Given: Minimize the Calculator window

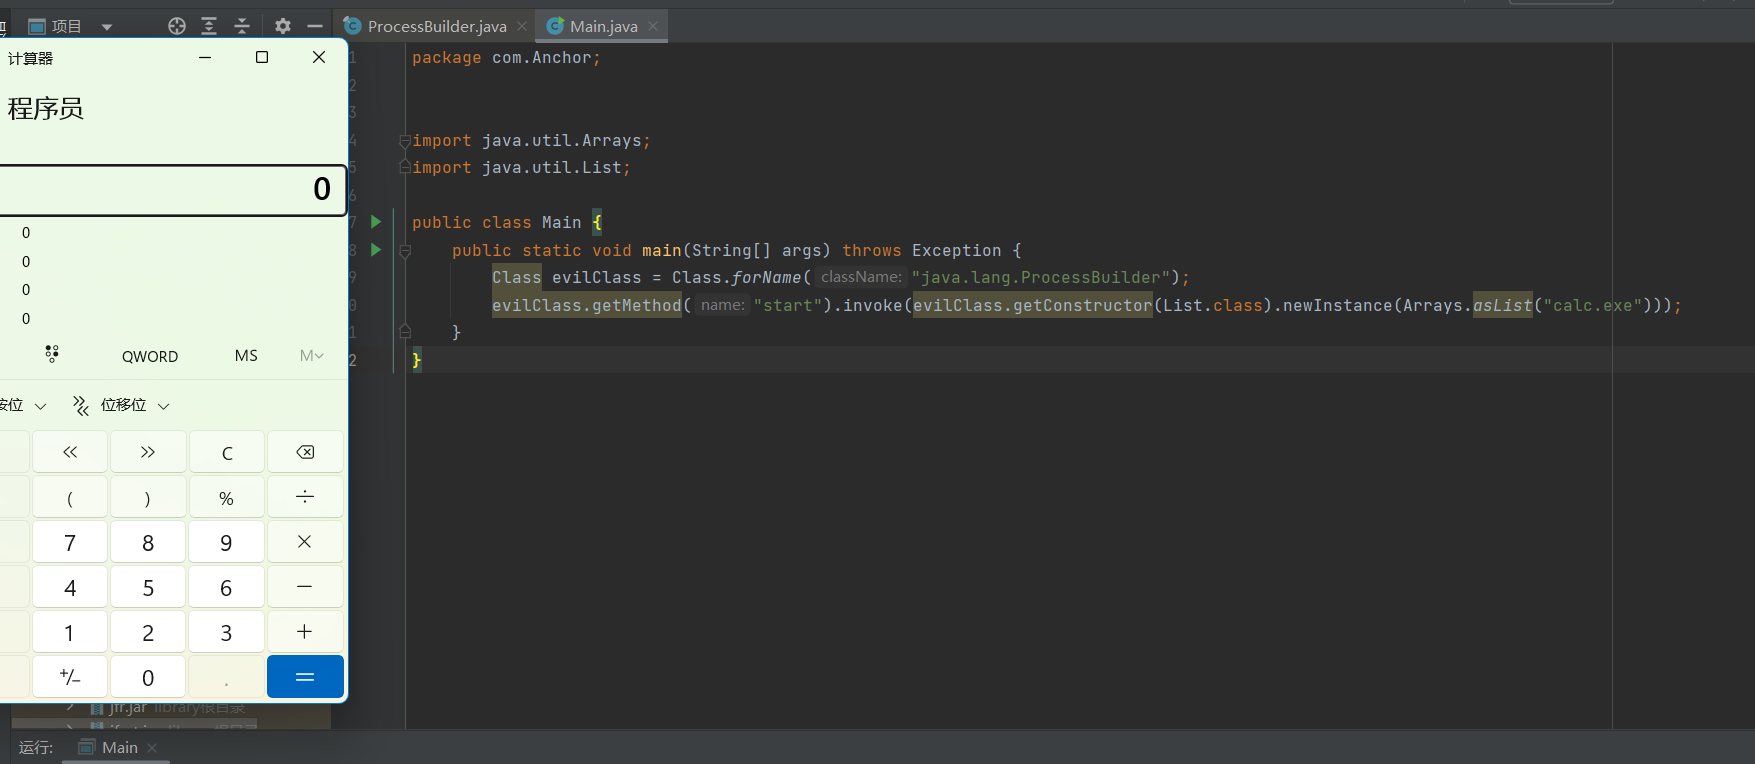Looking at the screenshot, I should pyautogui.click(x=205, y=57).
